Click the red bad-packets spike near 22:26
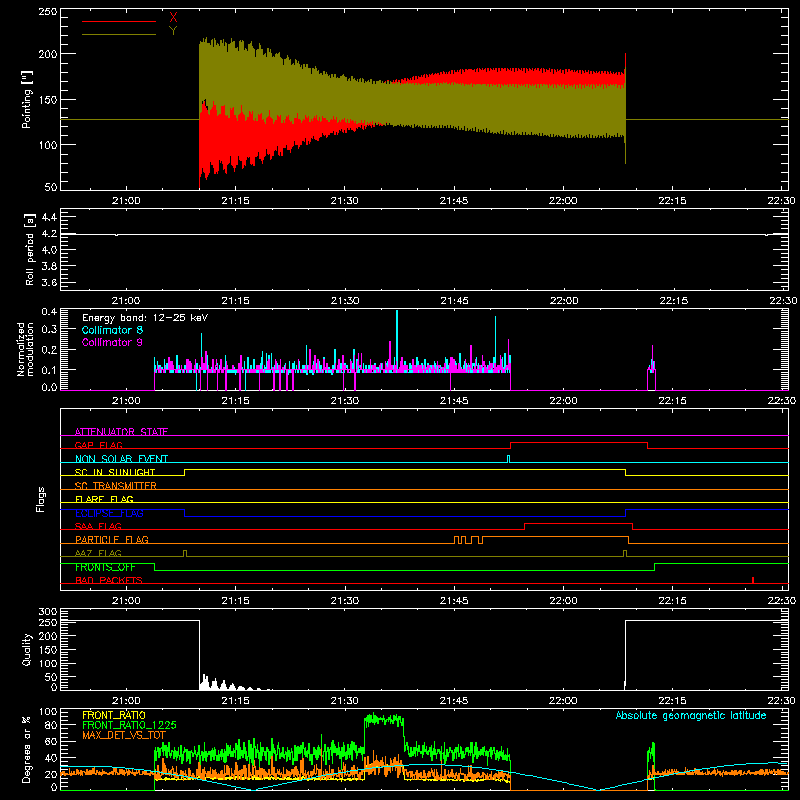This screenshot has width=800, height=800. (753, 580)
